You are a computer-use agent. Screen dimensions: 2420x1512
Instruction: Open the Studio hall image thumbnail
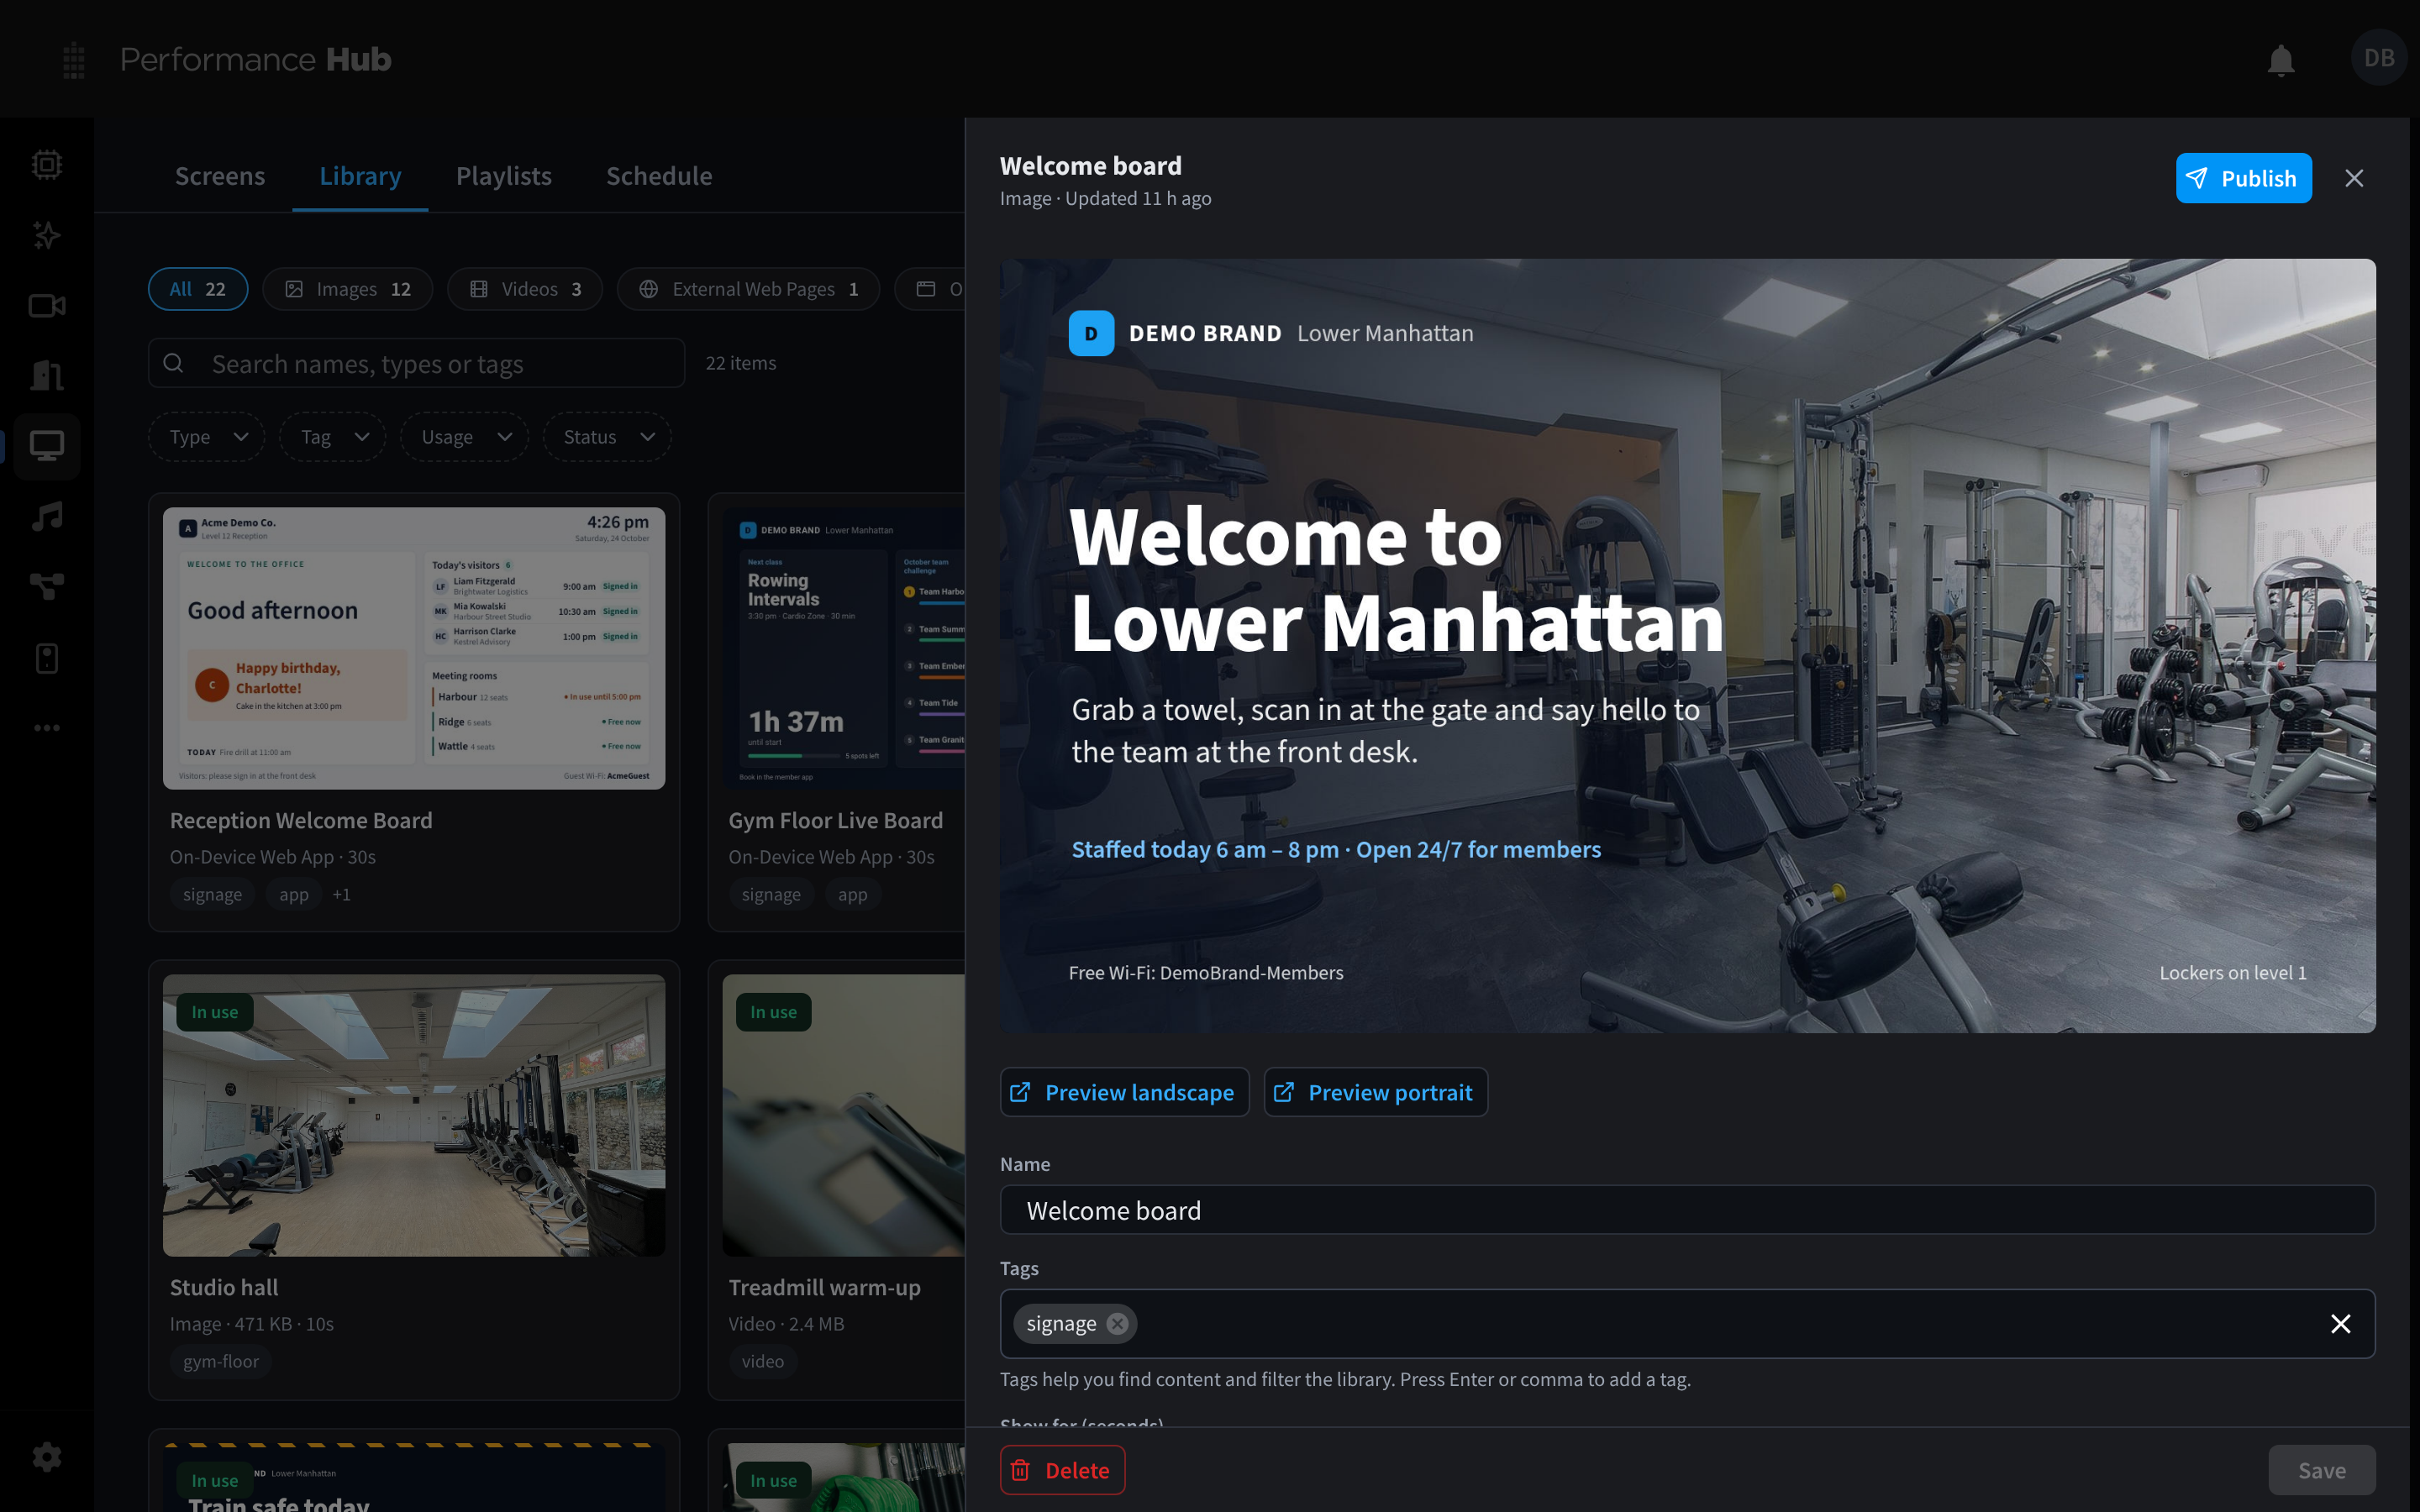pos(414,1116)
